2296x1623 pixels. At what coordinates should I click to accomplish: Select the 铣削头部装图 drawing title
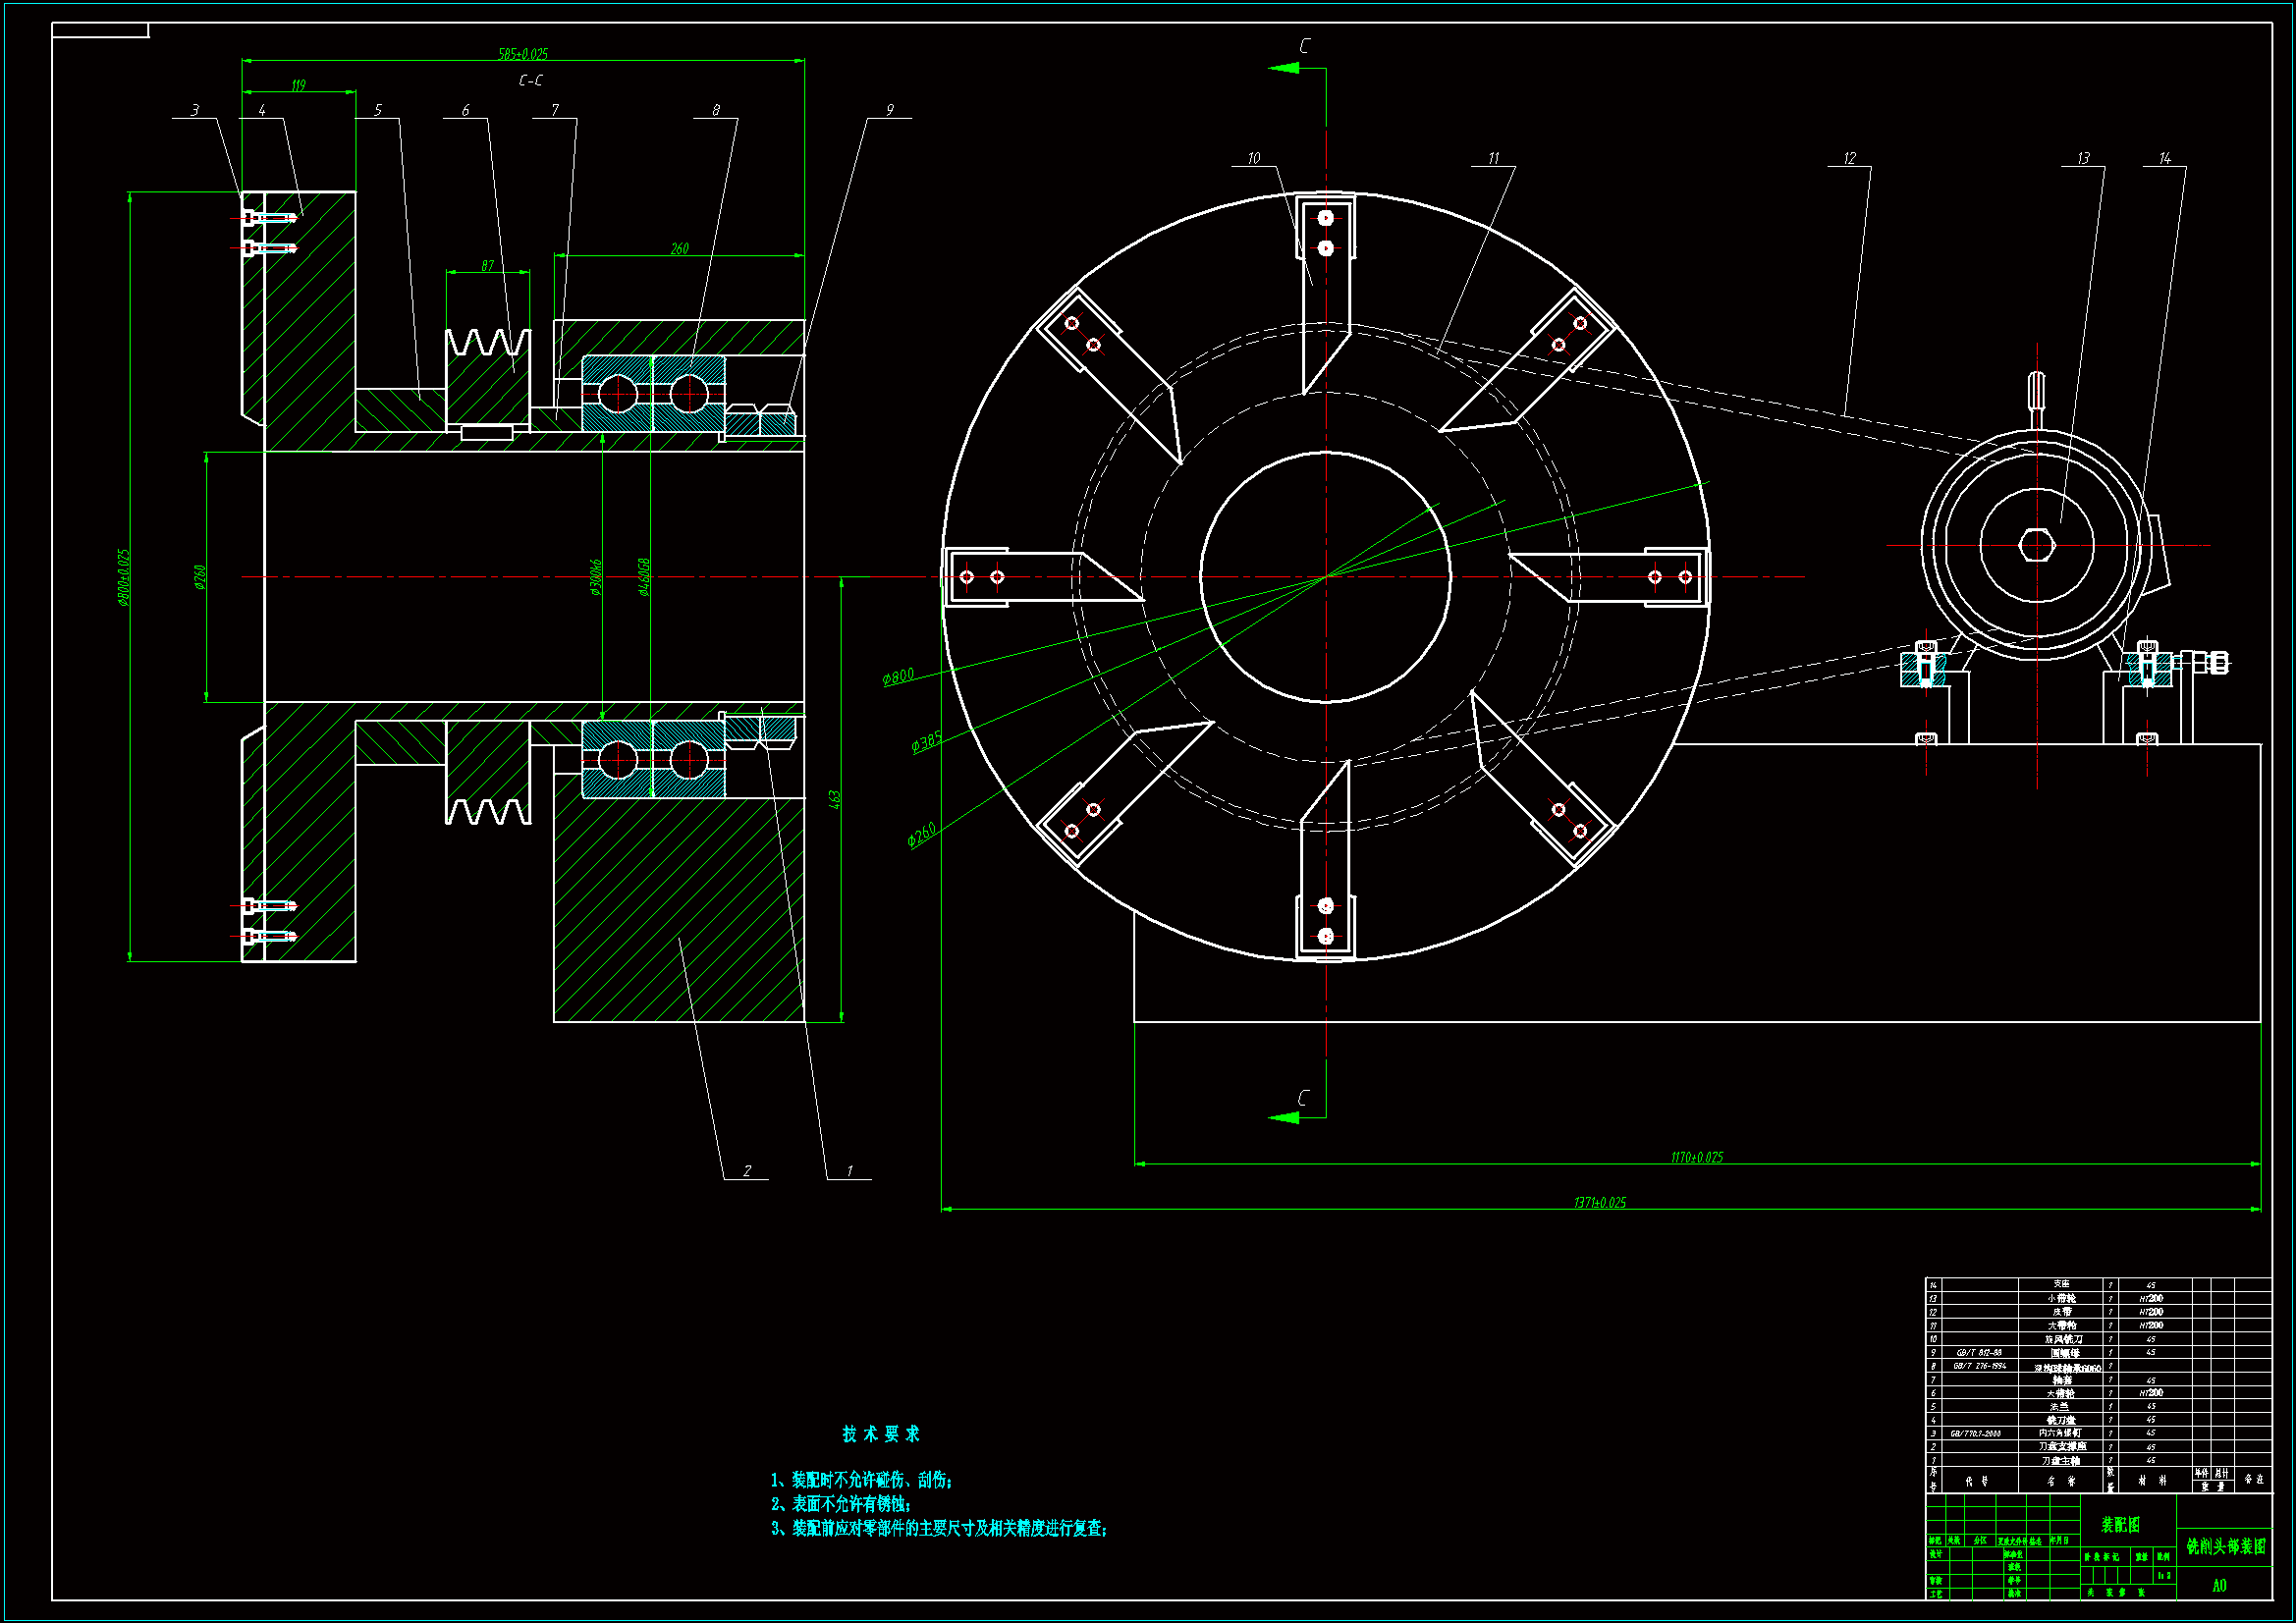coord(2226,1546)
